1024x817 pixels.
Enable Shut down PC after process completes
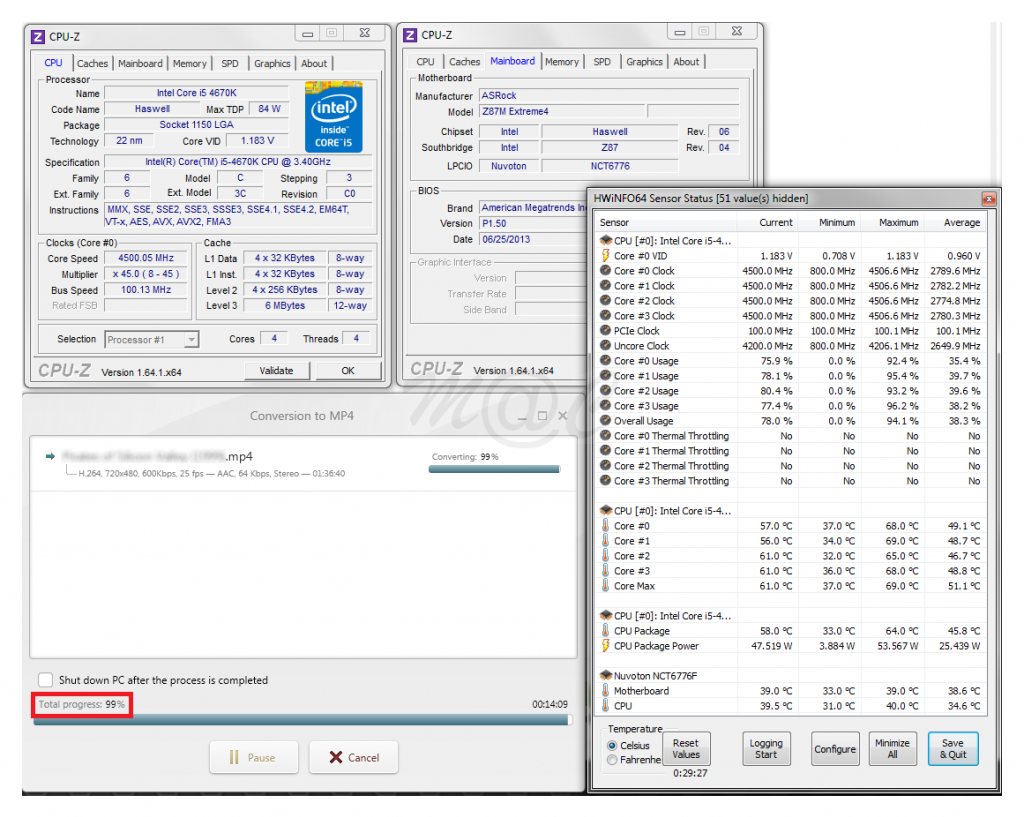tap(45, 680)
